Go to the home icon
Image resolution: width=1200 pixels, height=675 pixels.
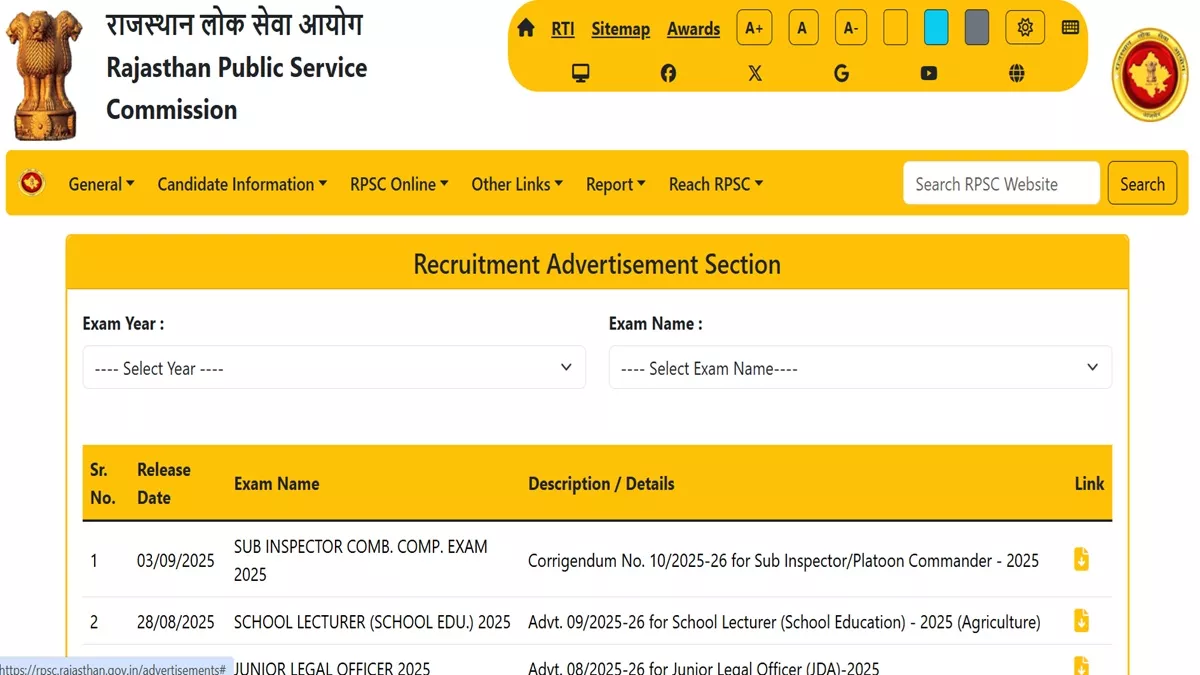click(526, 28)
